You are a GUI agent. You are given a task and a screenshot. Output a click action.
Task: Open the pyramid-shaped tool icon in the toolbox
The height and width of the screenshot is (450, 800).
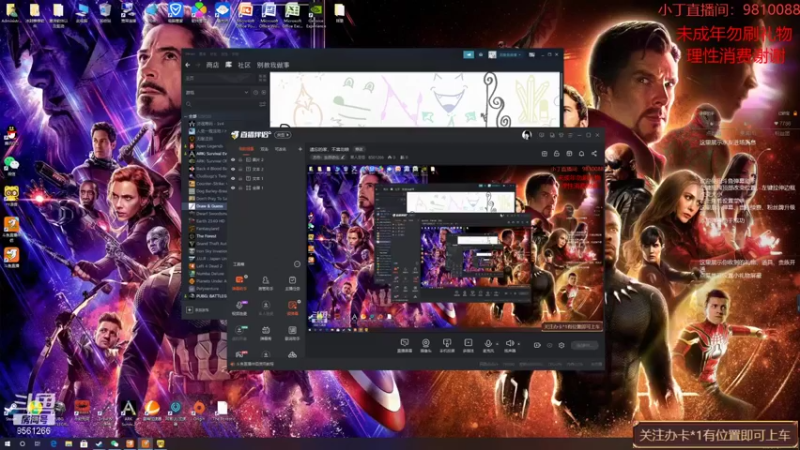pyautogui.click(x=292, y=355)
